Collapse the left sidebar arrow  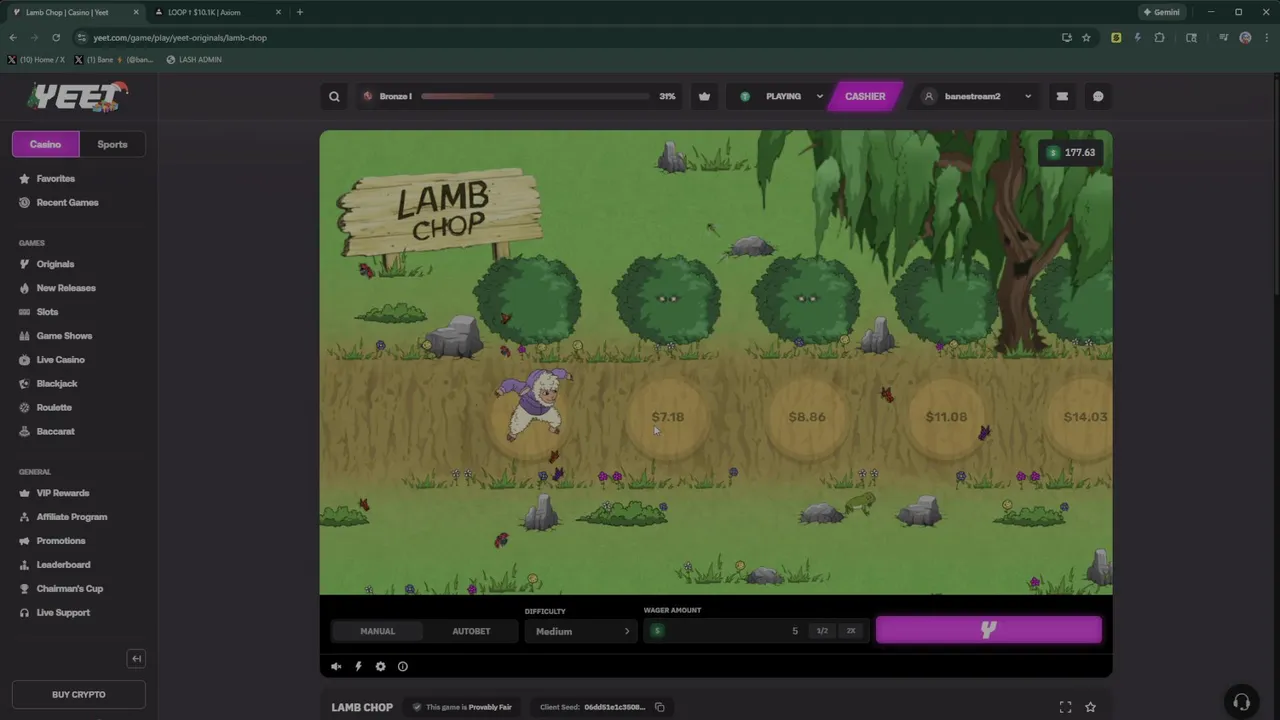[x=137, y=658]
